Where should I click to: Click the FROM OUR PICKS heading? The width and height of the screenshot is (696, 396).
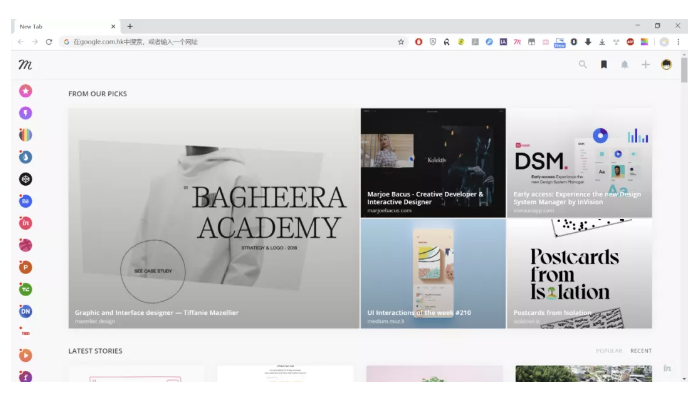(x=98, y=94)
